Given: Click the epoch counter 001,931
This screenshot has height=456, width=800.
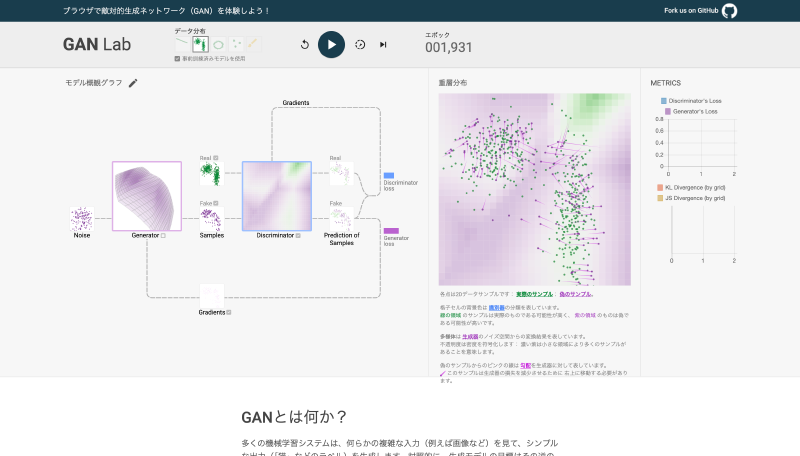Looking at the screenshot, I should pos(448,47).
